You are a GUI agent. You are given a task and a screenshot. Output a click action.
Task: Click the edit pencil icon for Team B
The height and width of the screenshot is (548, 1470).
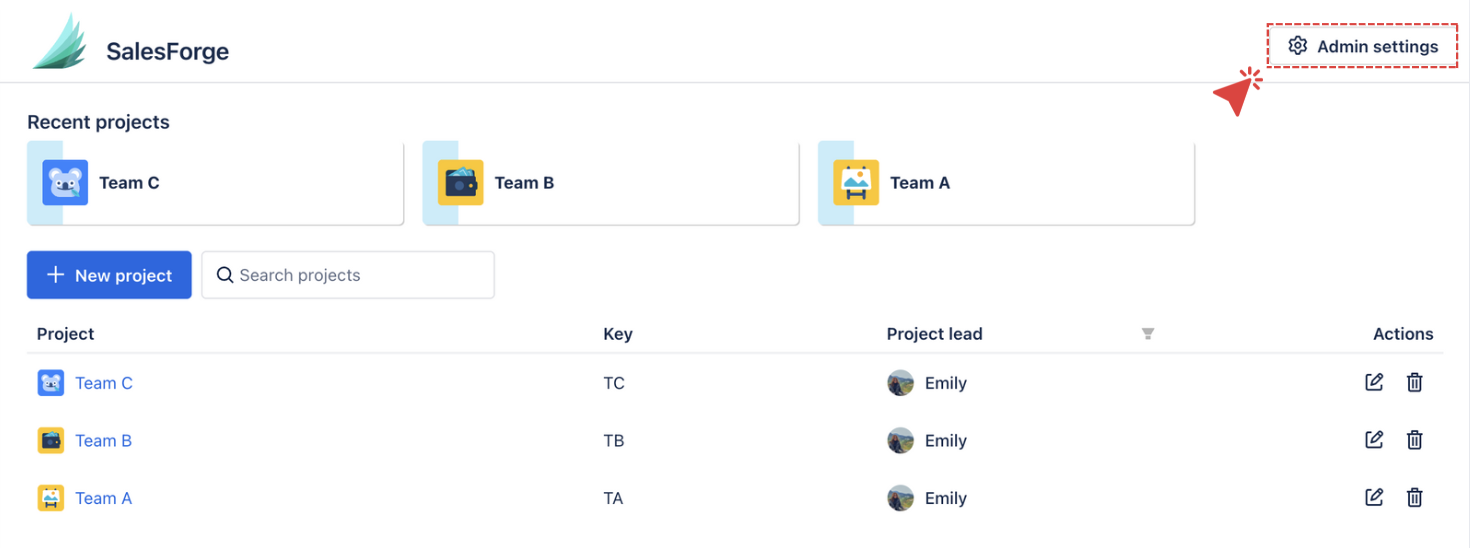(1374, 440)
